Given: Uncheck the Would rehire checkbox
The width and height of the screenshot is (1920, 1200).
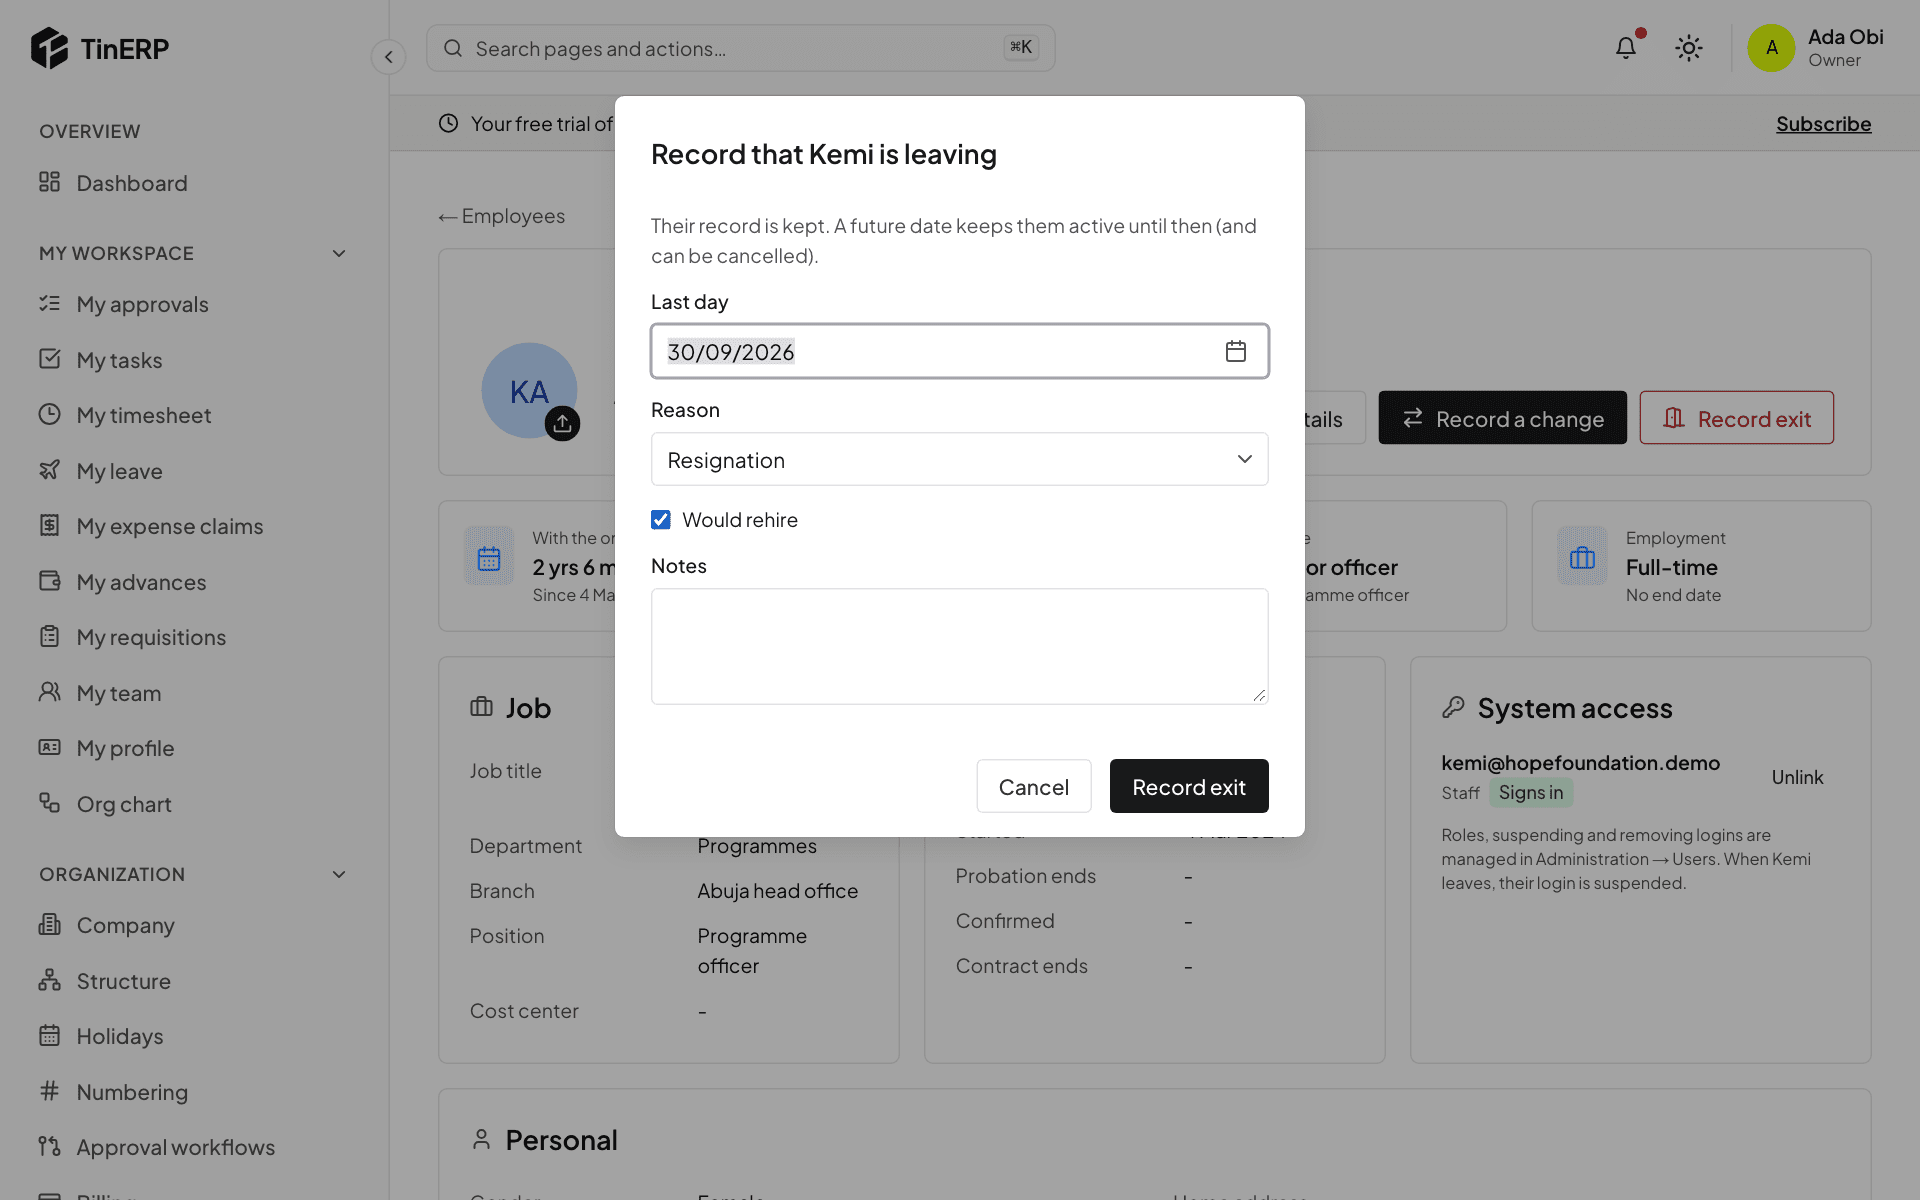Looking at the screenshot, I should tap(661, 519).
